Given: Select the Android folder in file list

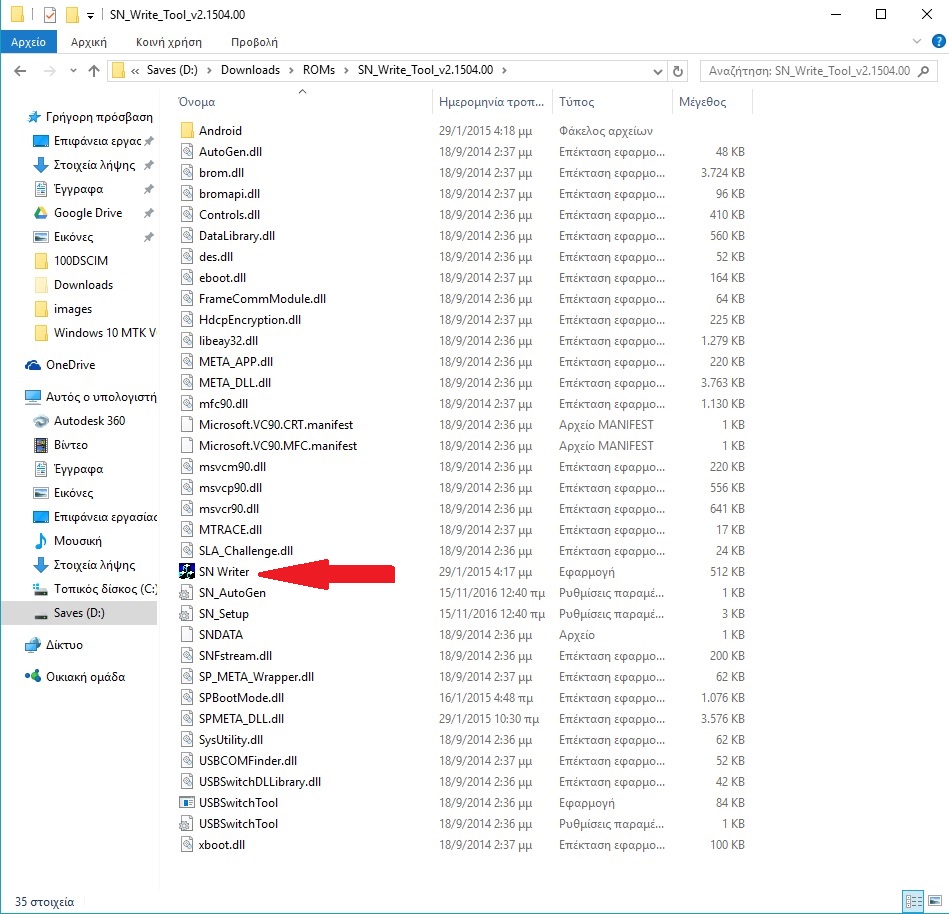Looking at the screenshot, I should tap(220, 131).
